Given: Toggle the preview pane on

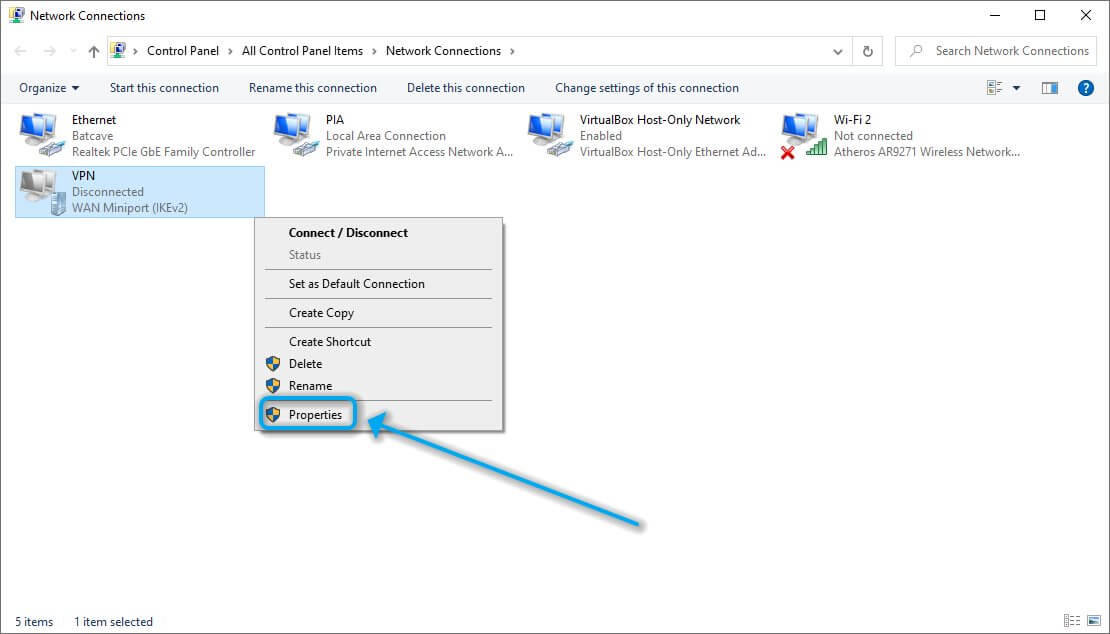Looking at the screenshot, I should tap(1049, 87).
